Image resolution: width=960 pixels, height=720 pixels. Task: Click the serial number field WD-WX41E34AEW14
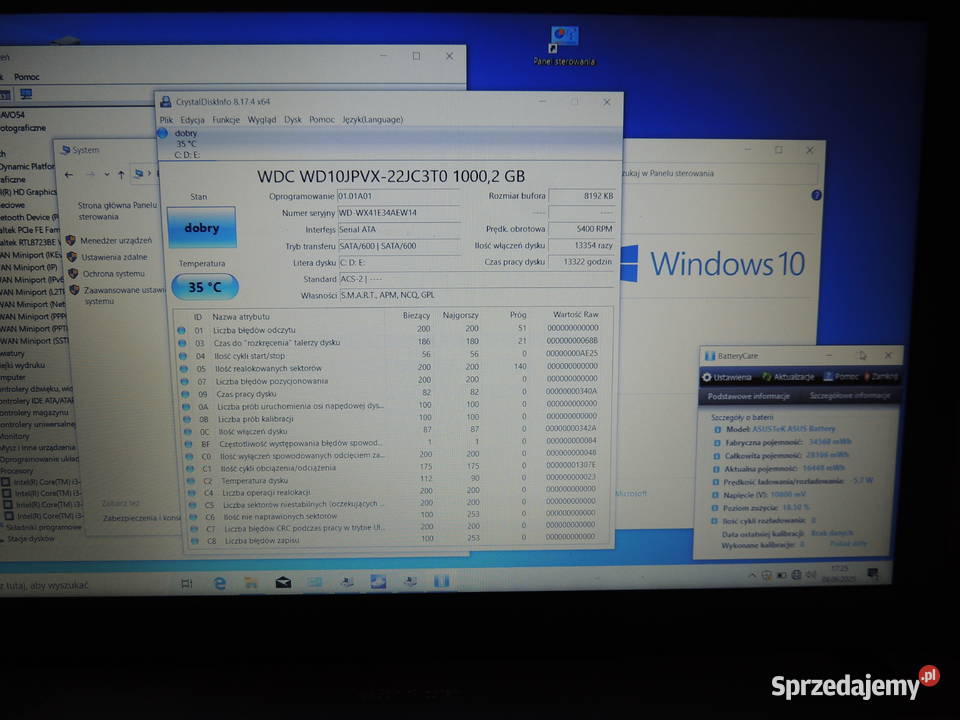399,213
